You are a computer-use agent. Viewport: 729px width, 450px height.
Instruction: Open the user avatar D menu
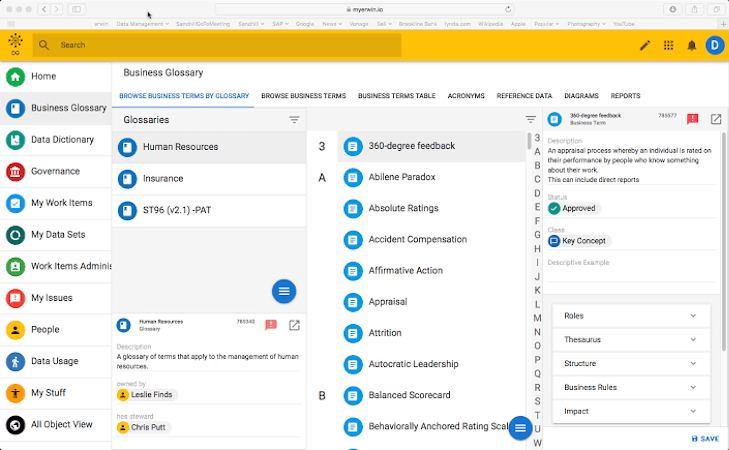click(x=715, y=45)
